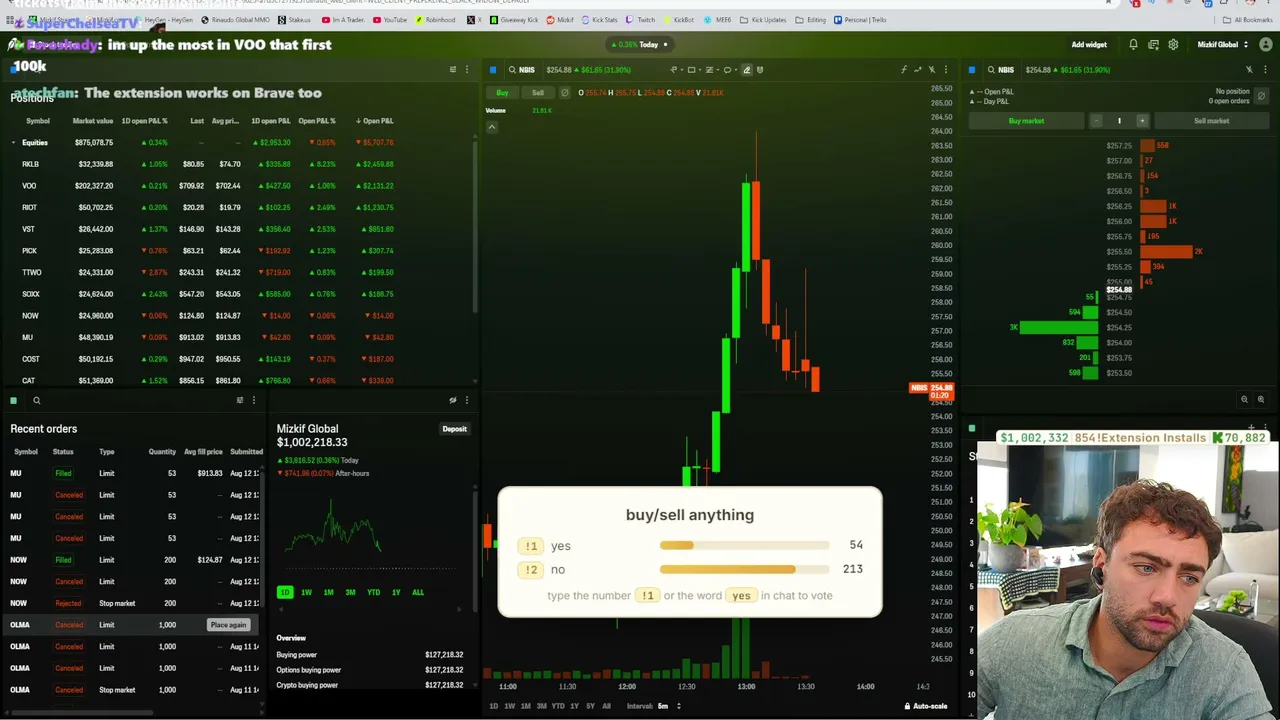Image resolution: width=1280 pixels, height=720 pixels.
Task: Increase ladder order quantity with plus
Action: point(1142,121)
